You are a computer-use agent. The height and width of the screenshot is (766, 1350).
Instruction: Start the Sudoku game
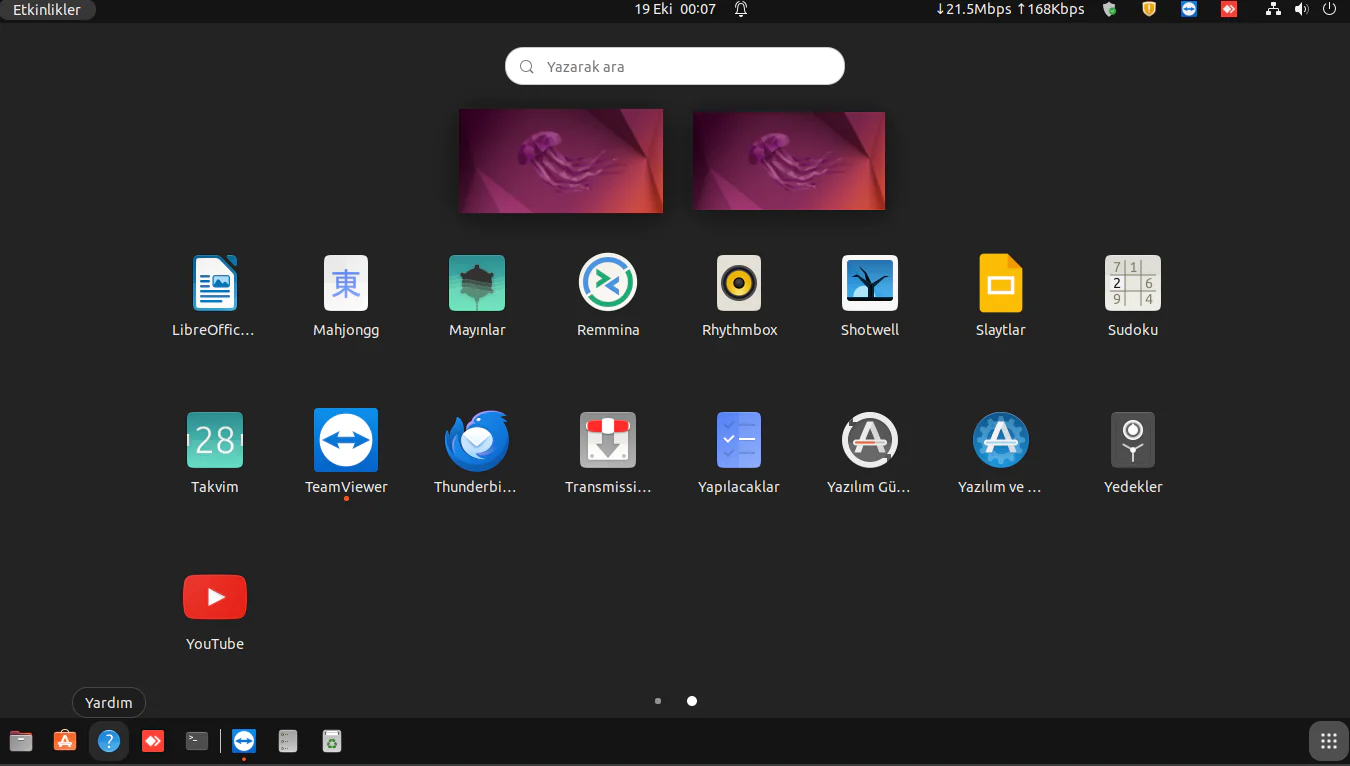click(x=1132, y=283)
